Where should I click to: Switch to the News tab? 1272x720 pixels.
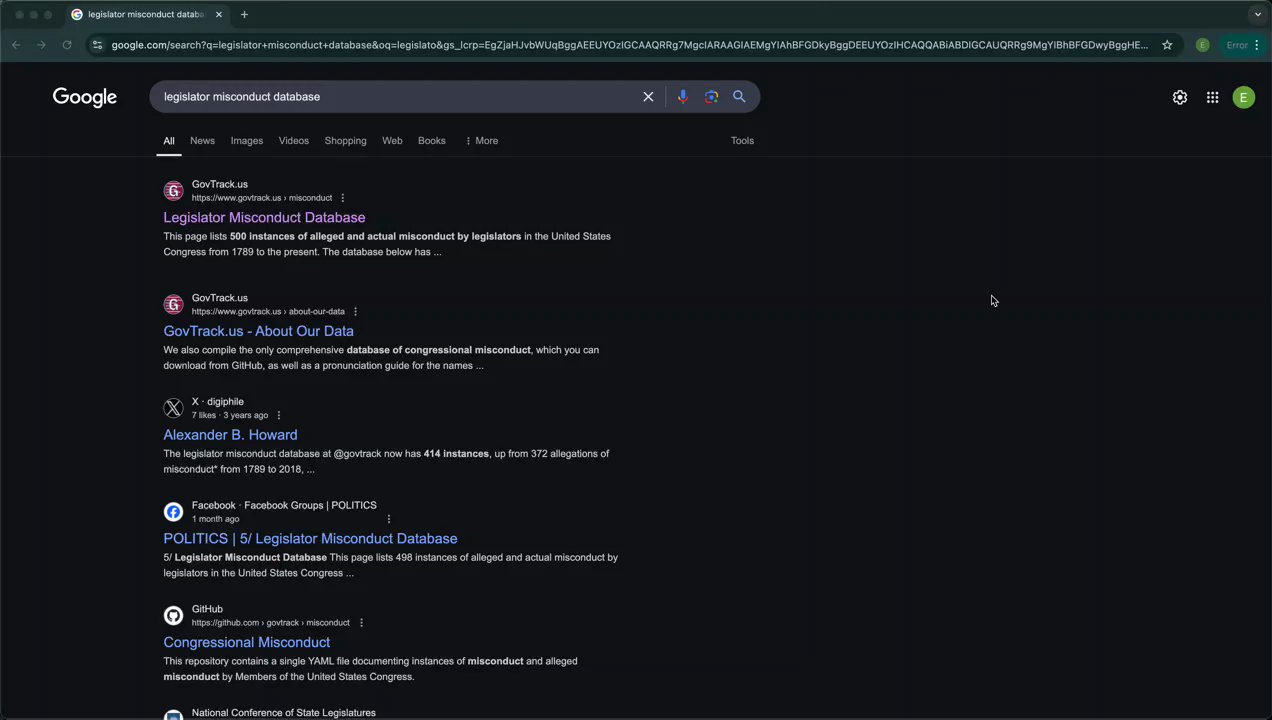[x=202, y=141]
